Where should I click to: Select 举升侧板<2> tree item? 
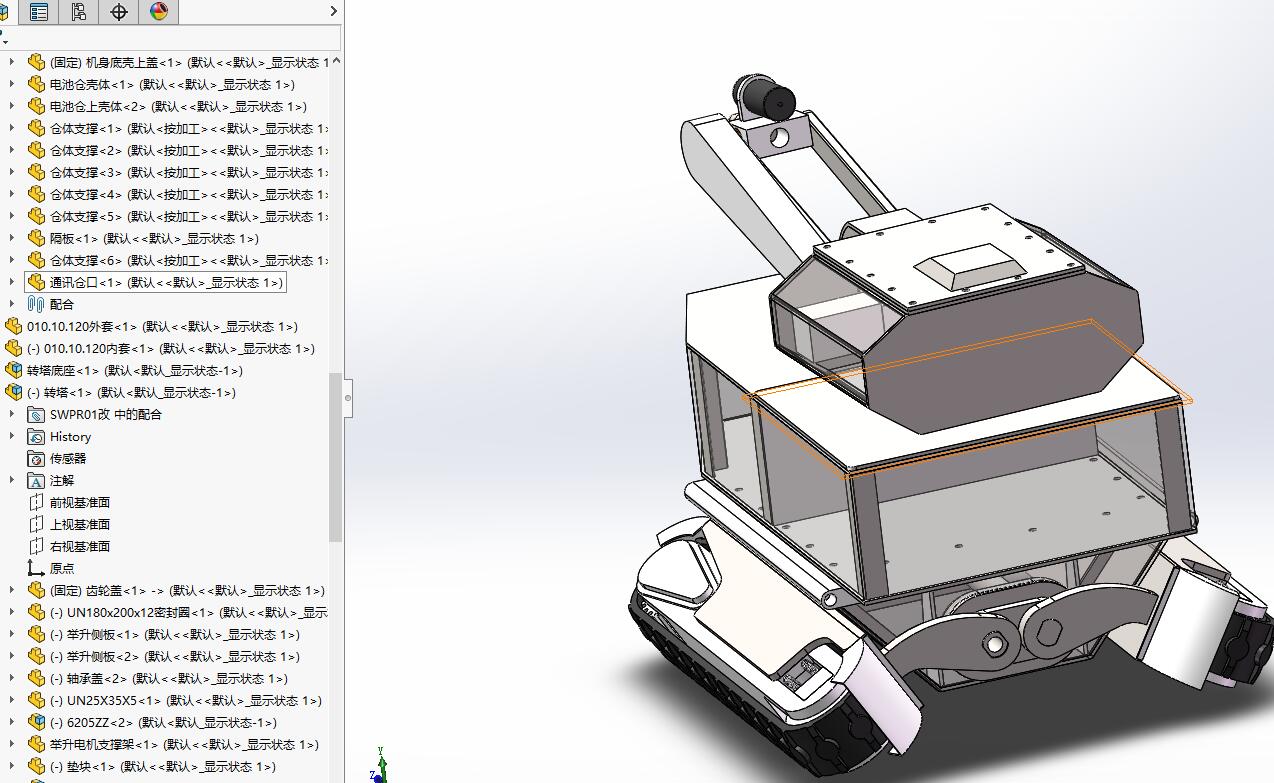(x=174, y=656)
